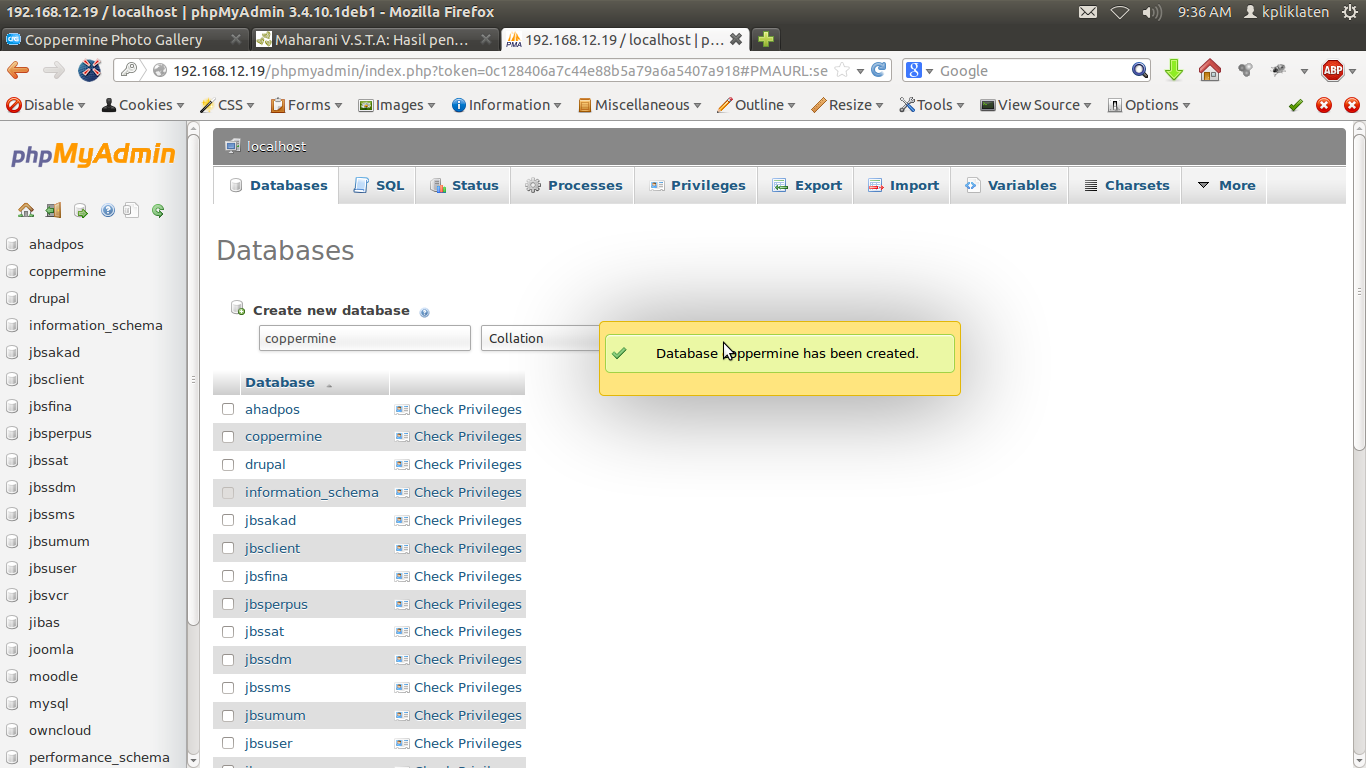This screenshot has width=1366, height=768.
Task: Open the Forms dropdown menu
Action: (x=307, y=105)
